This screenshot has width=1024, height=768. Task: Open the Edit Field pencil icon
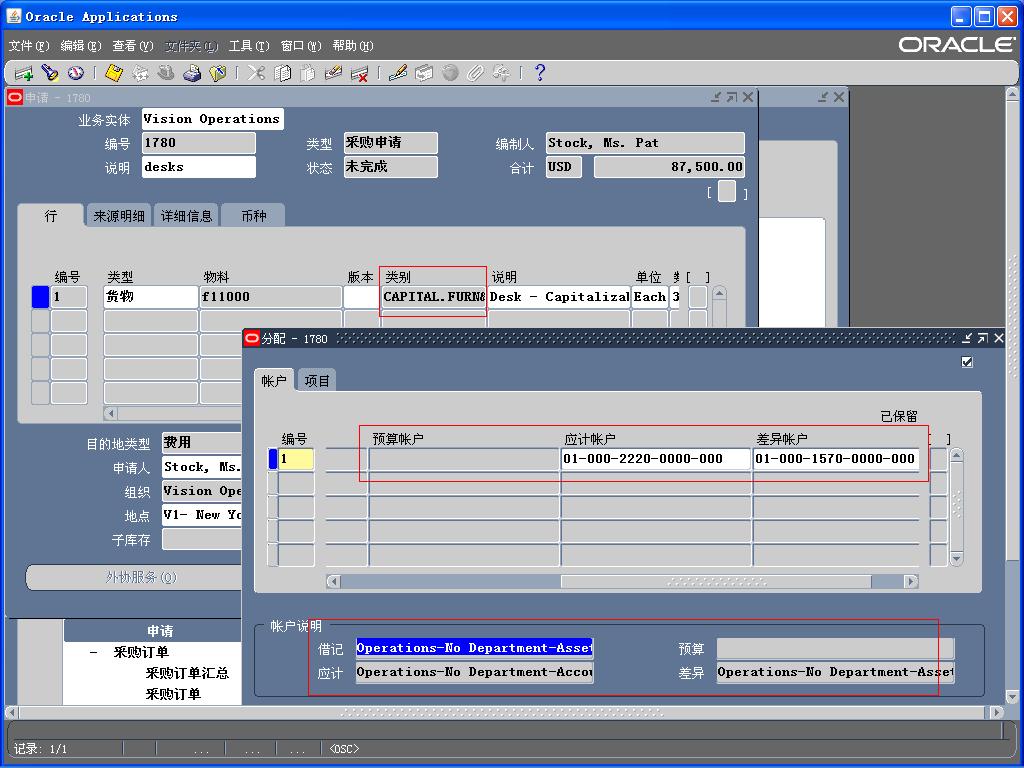tap(398, 73)
